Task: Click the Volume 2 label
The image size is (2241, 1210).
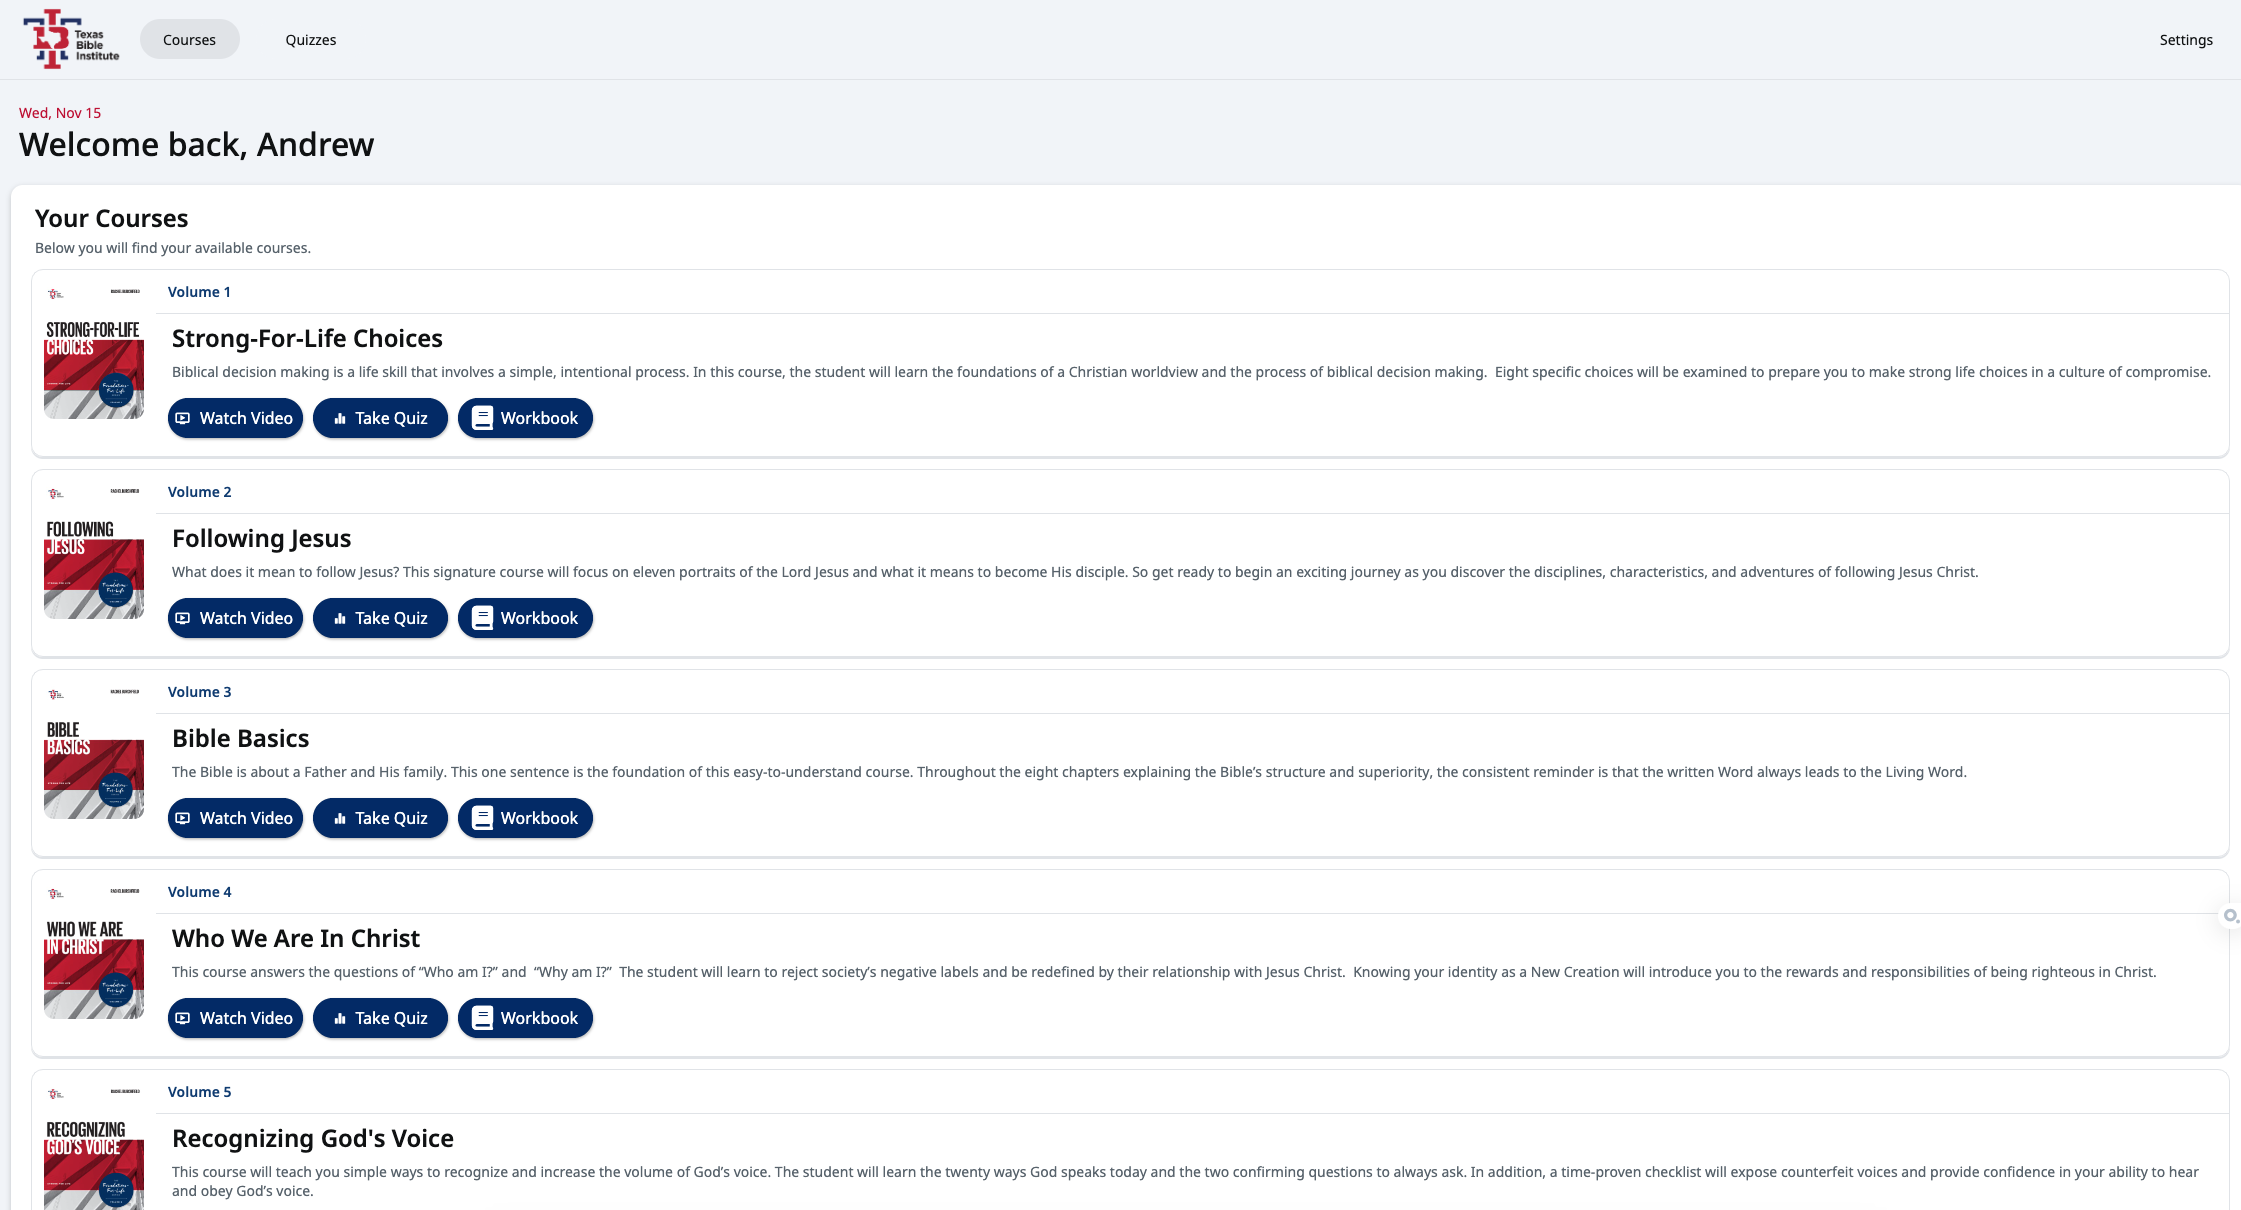Action: tap(199, 492)
